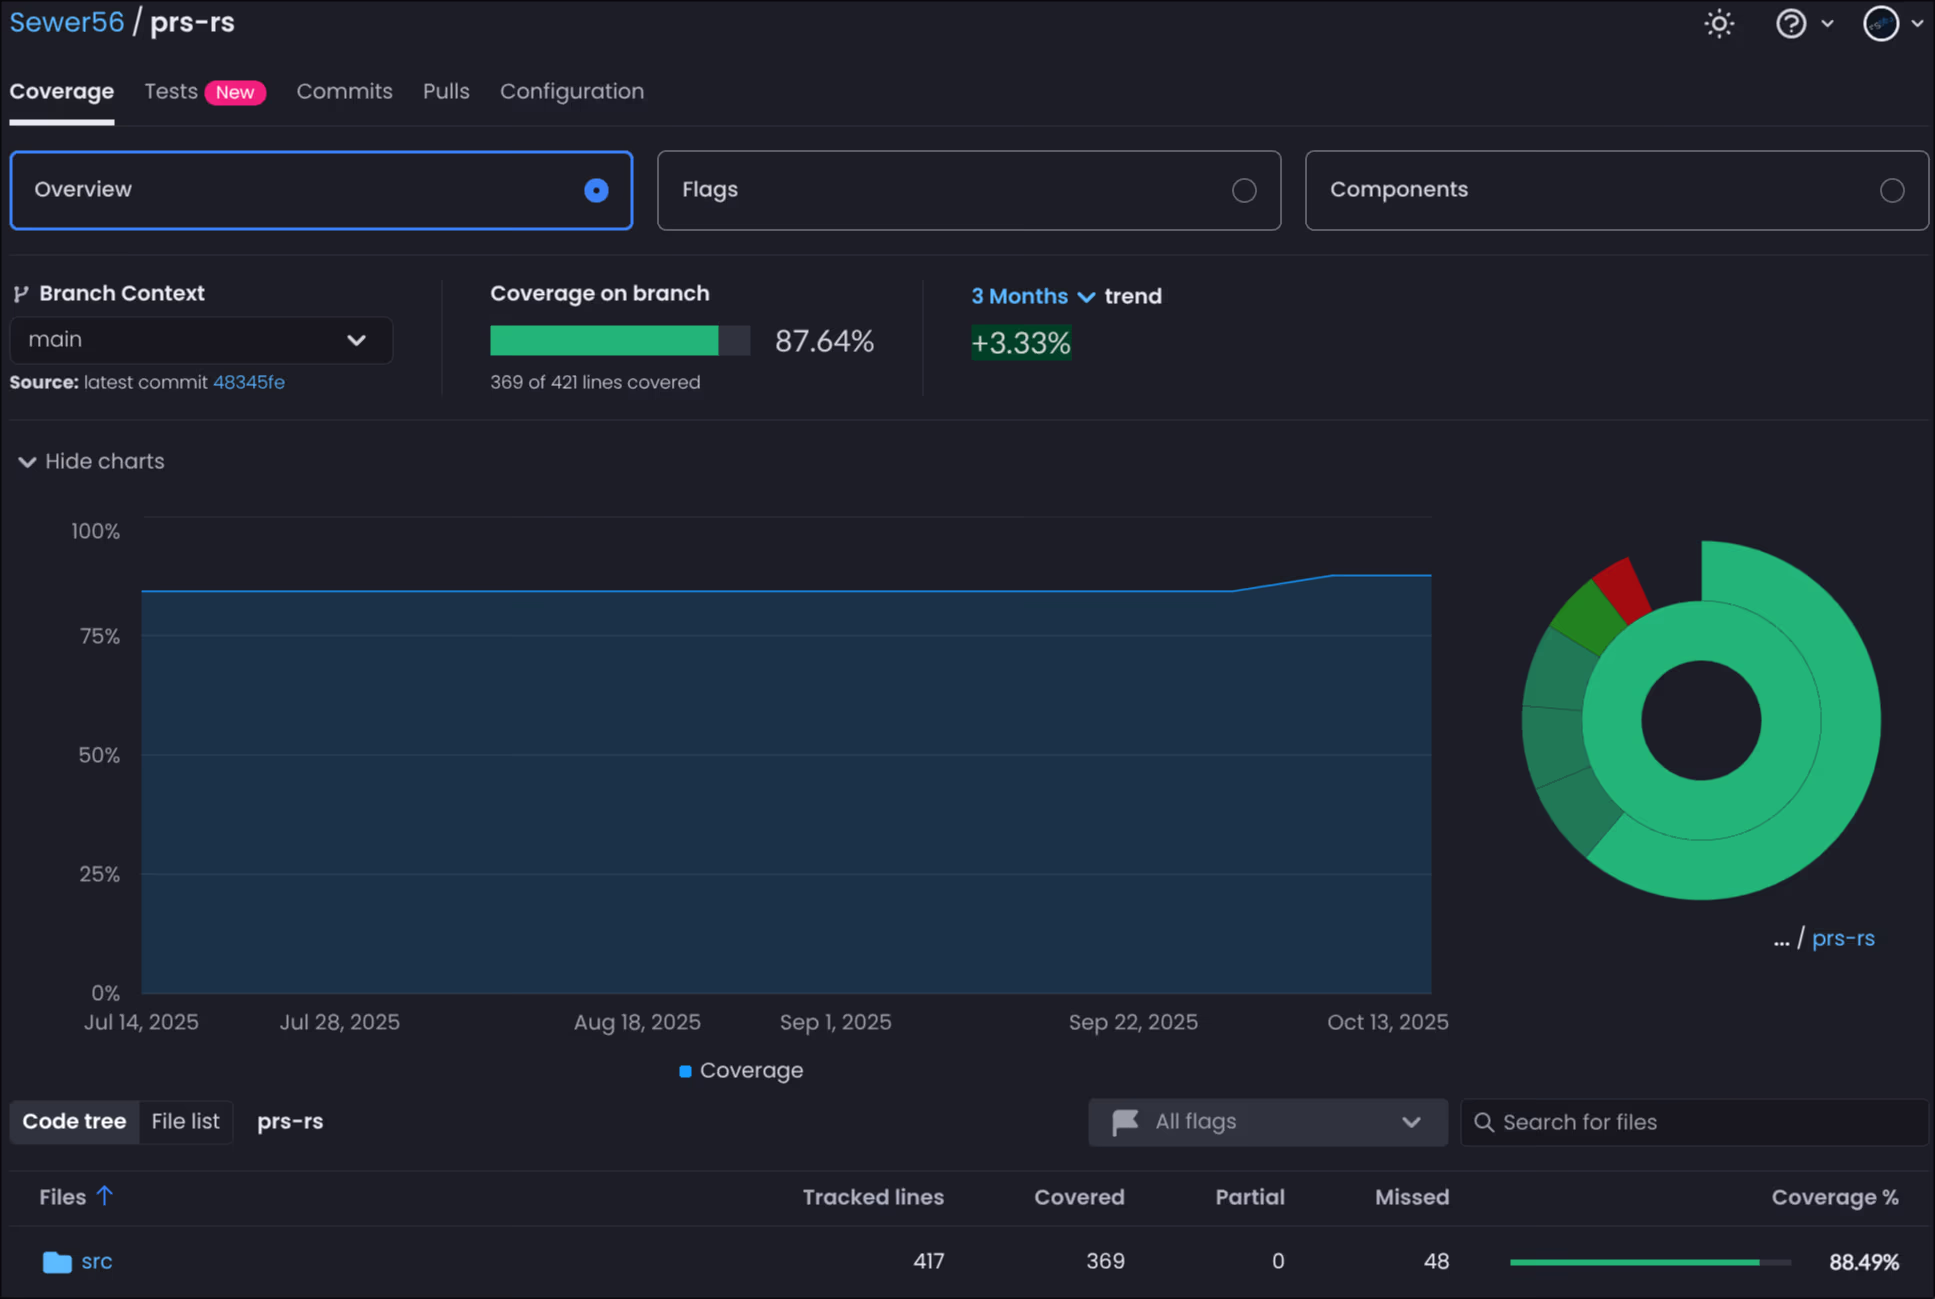The width and height of the screenshot is (1935, 1299).
Task: Select the Components radio option
Action: point(1892,190)
